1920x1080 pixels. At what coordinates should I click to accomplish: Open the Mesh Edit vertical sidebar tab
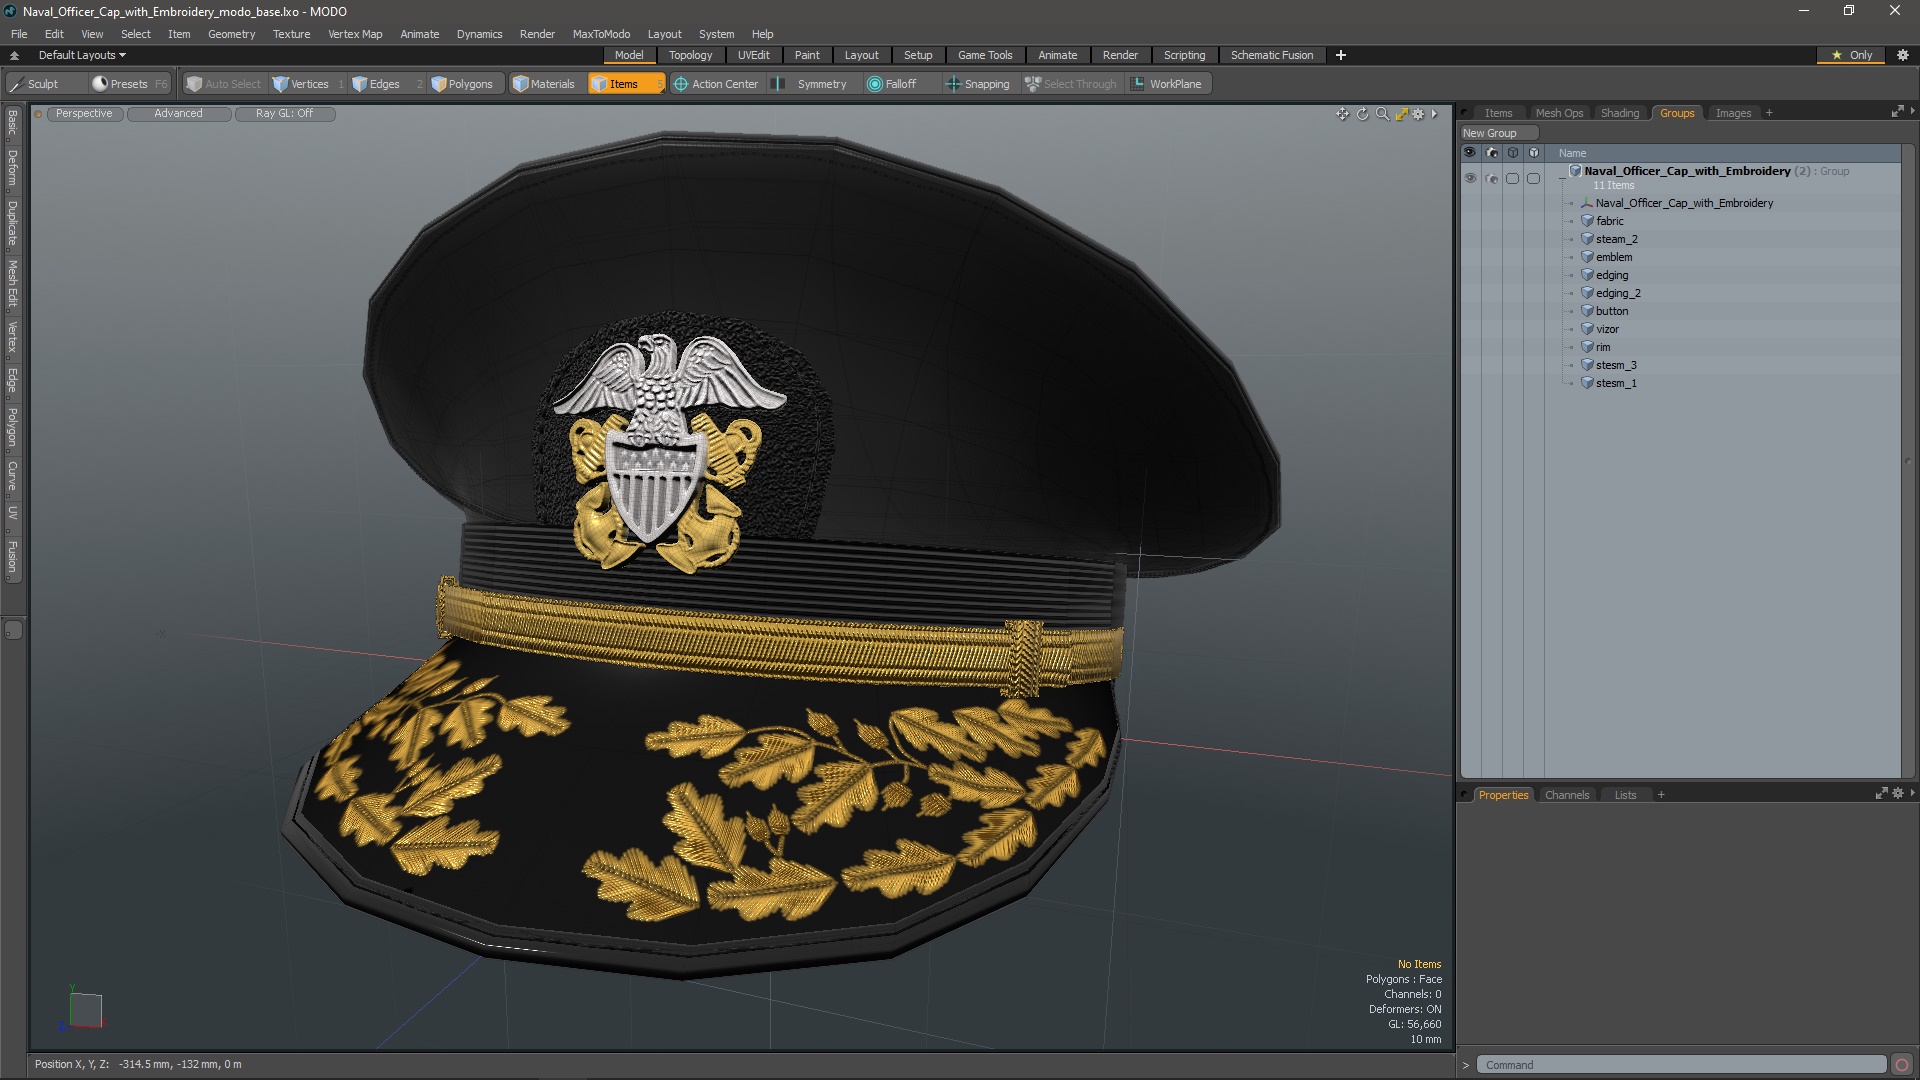(12, 284)
